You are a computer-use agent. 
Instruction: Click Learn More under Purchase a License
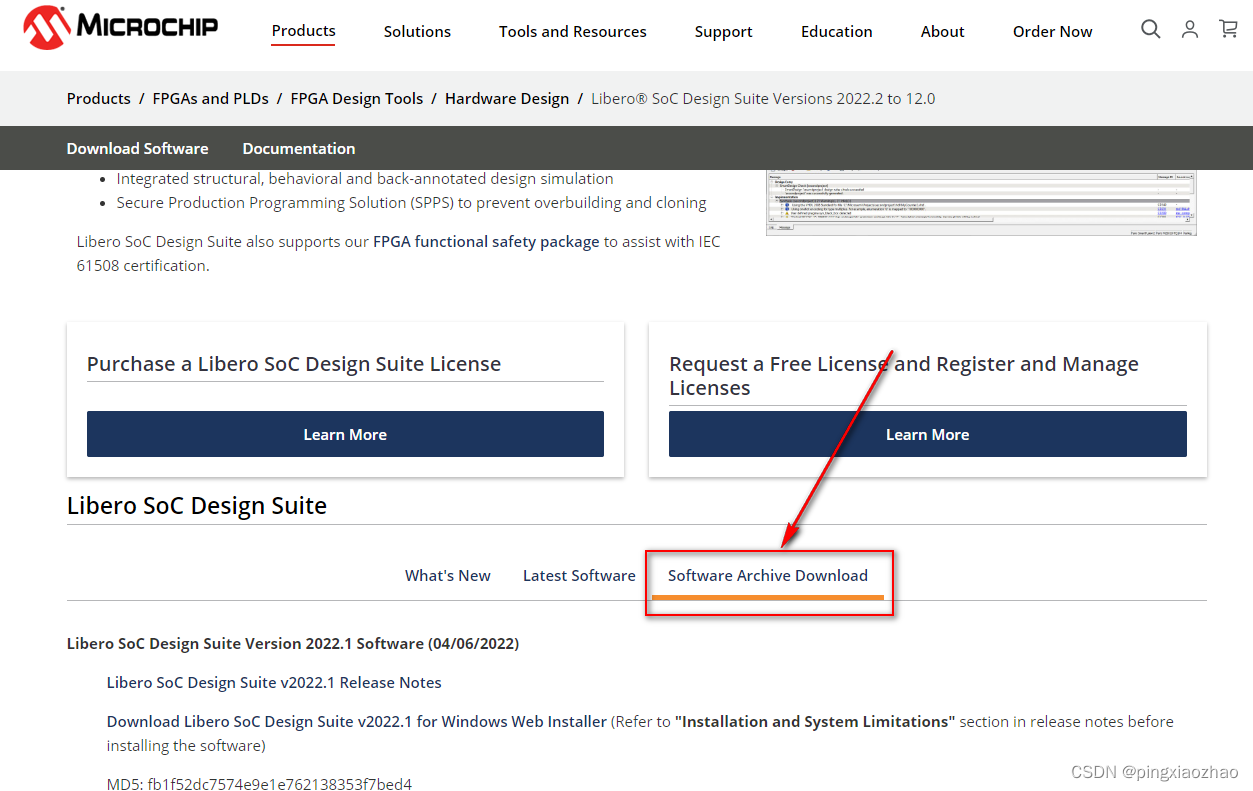[x=345, y=434]
